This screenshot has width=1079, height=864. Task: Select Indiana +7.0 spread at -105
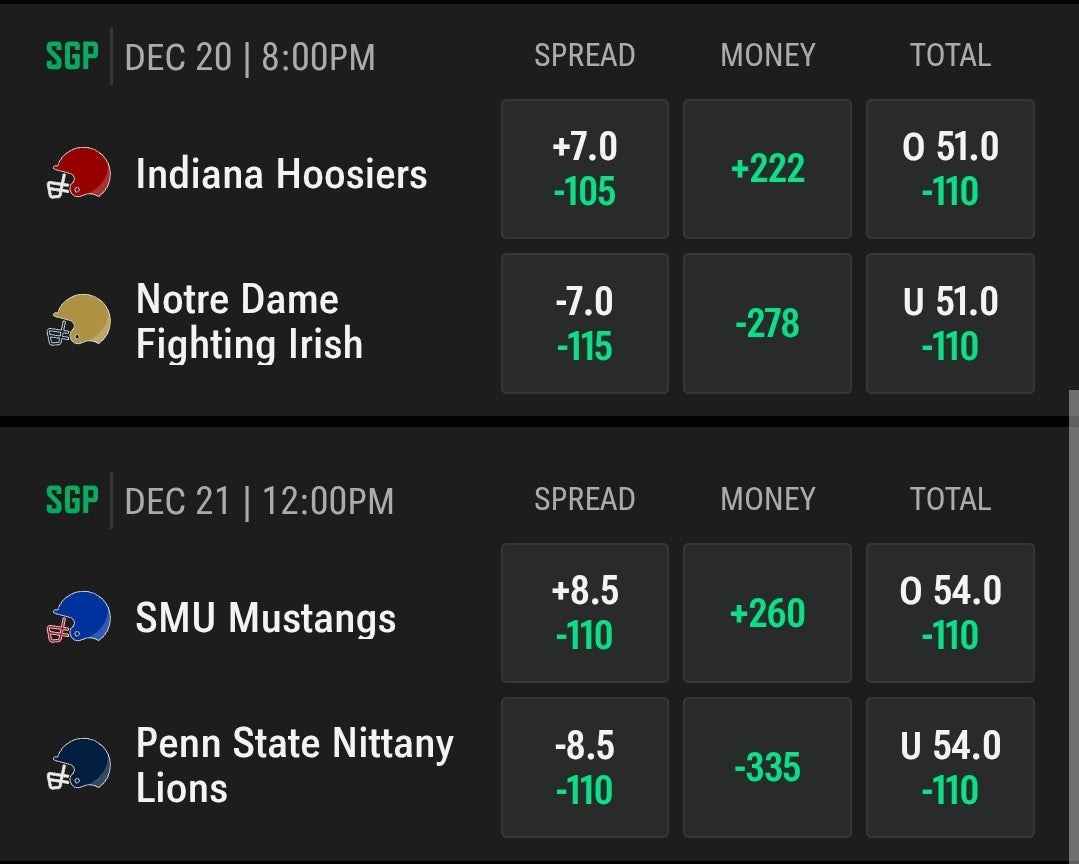pyautogui.click(x=585, y=169)
